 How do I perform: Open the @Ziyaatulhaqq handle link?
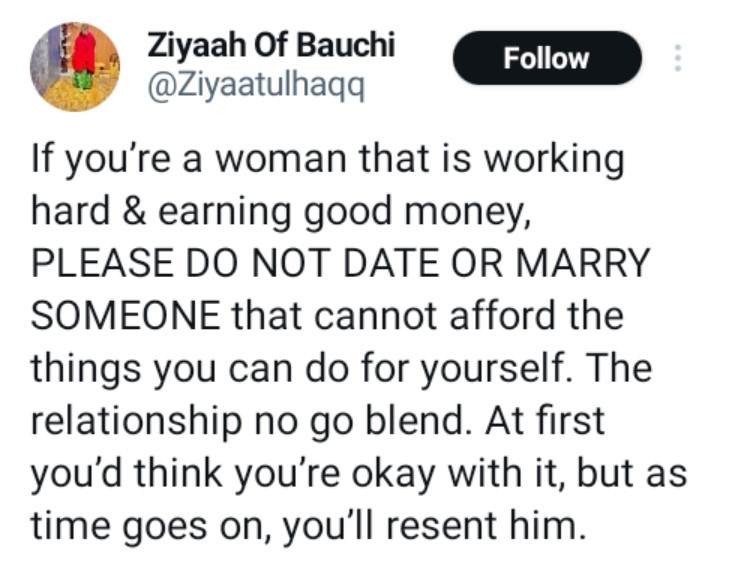click(x=256, y=86)
